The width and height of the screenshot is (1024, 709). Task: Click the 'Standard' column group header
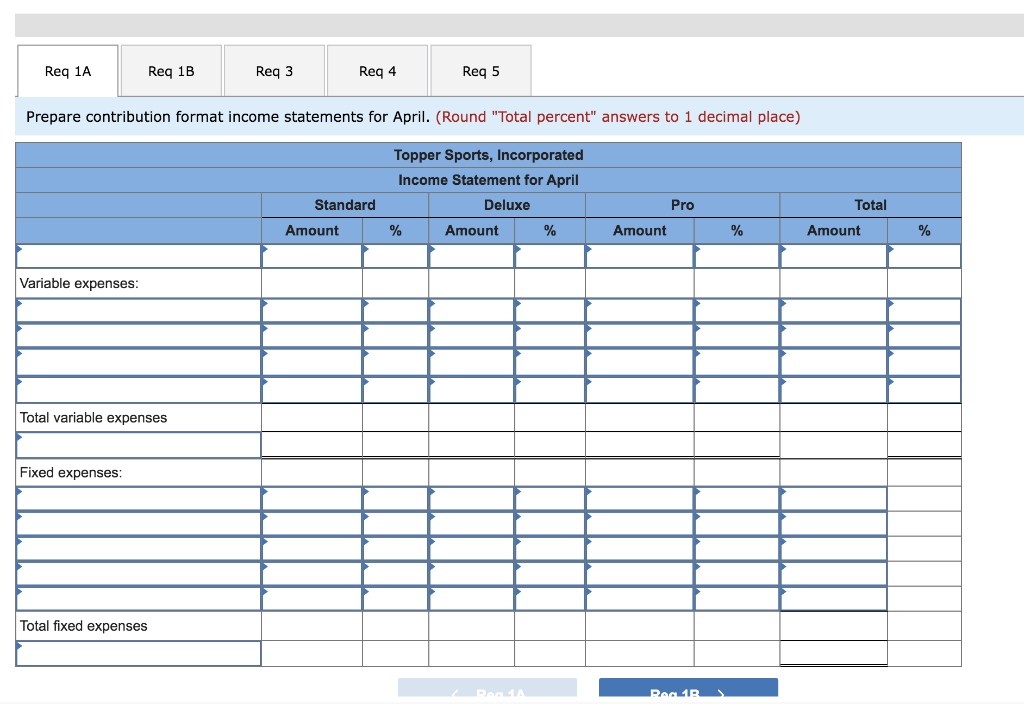(345, 205)
